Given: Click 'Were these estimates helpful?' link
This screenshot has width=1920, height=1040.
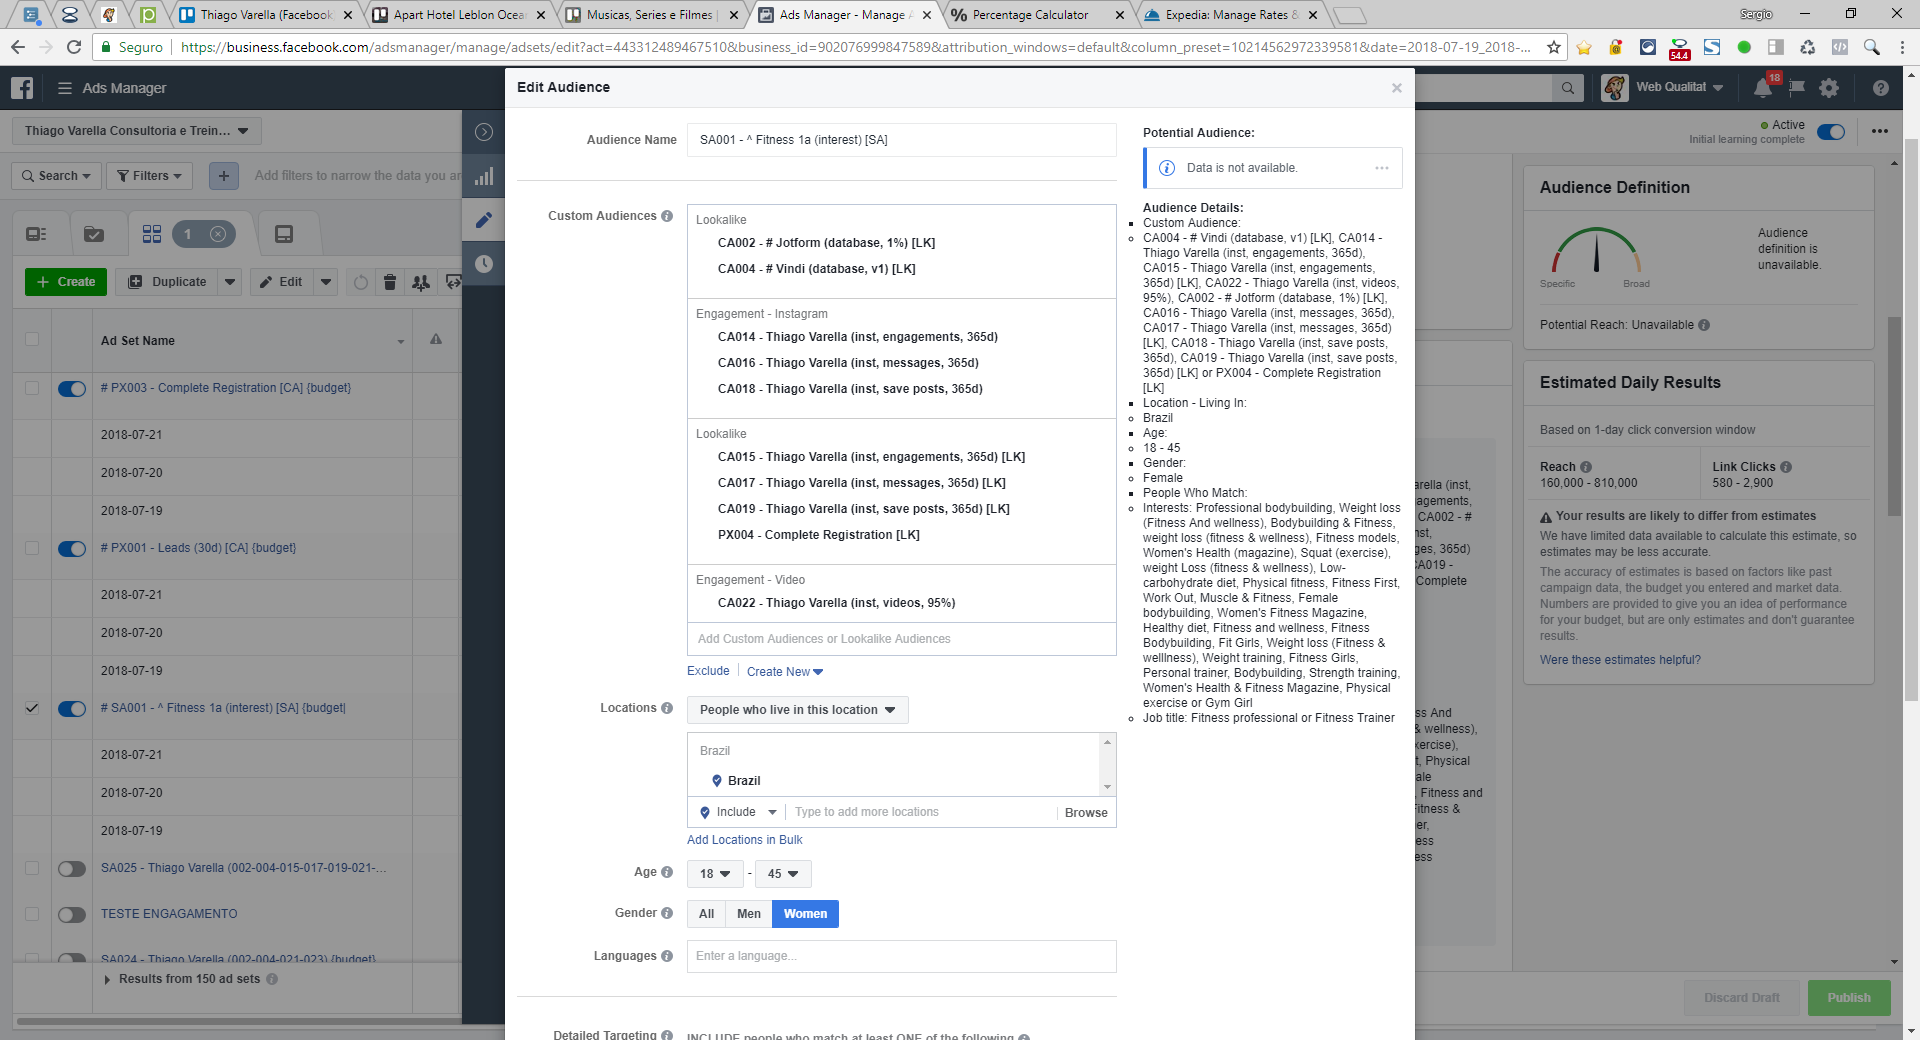Looking at the screenshot, I should point(1620,660).
